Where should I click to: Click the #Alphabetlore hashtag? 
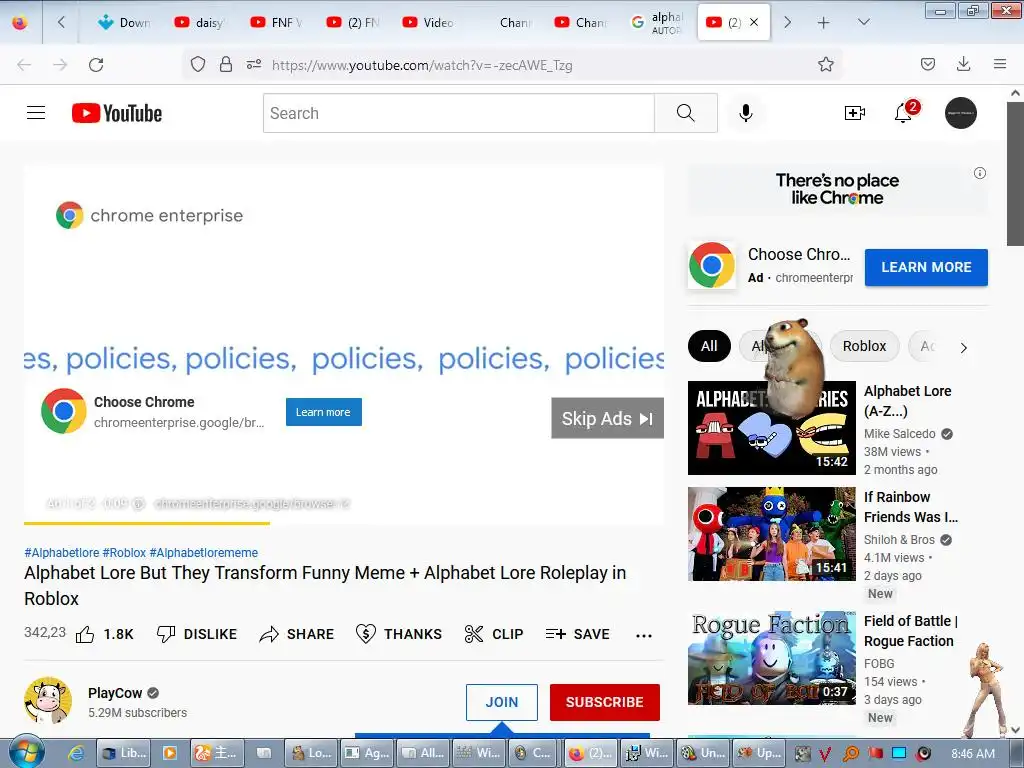coord(61,552)
